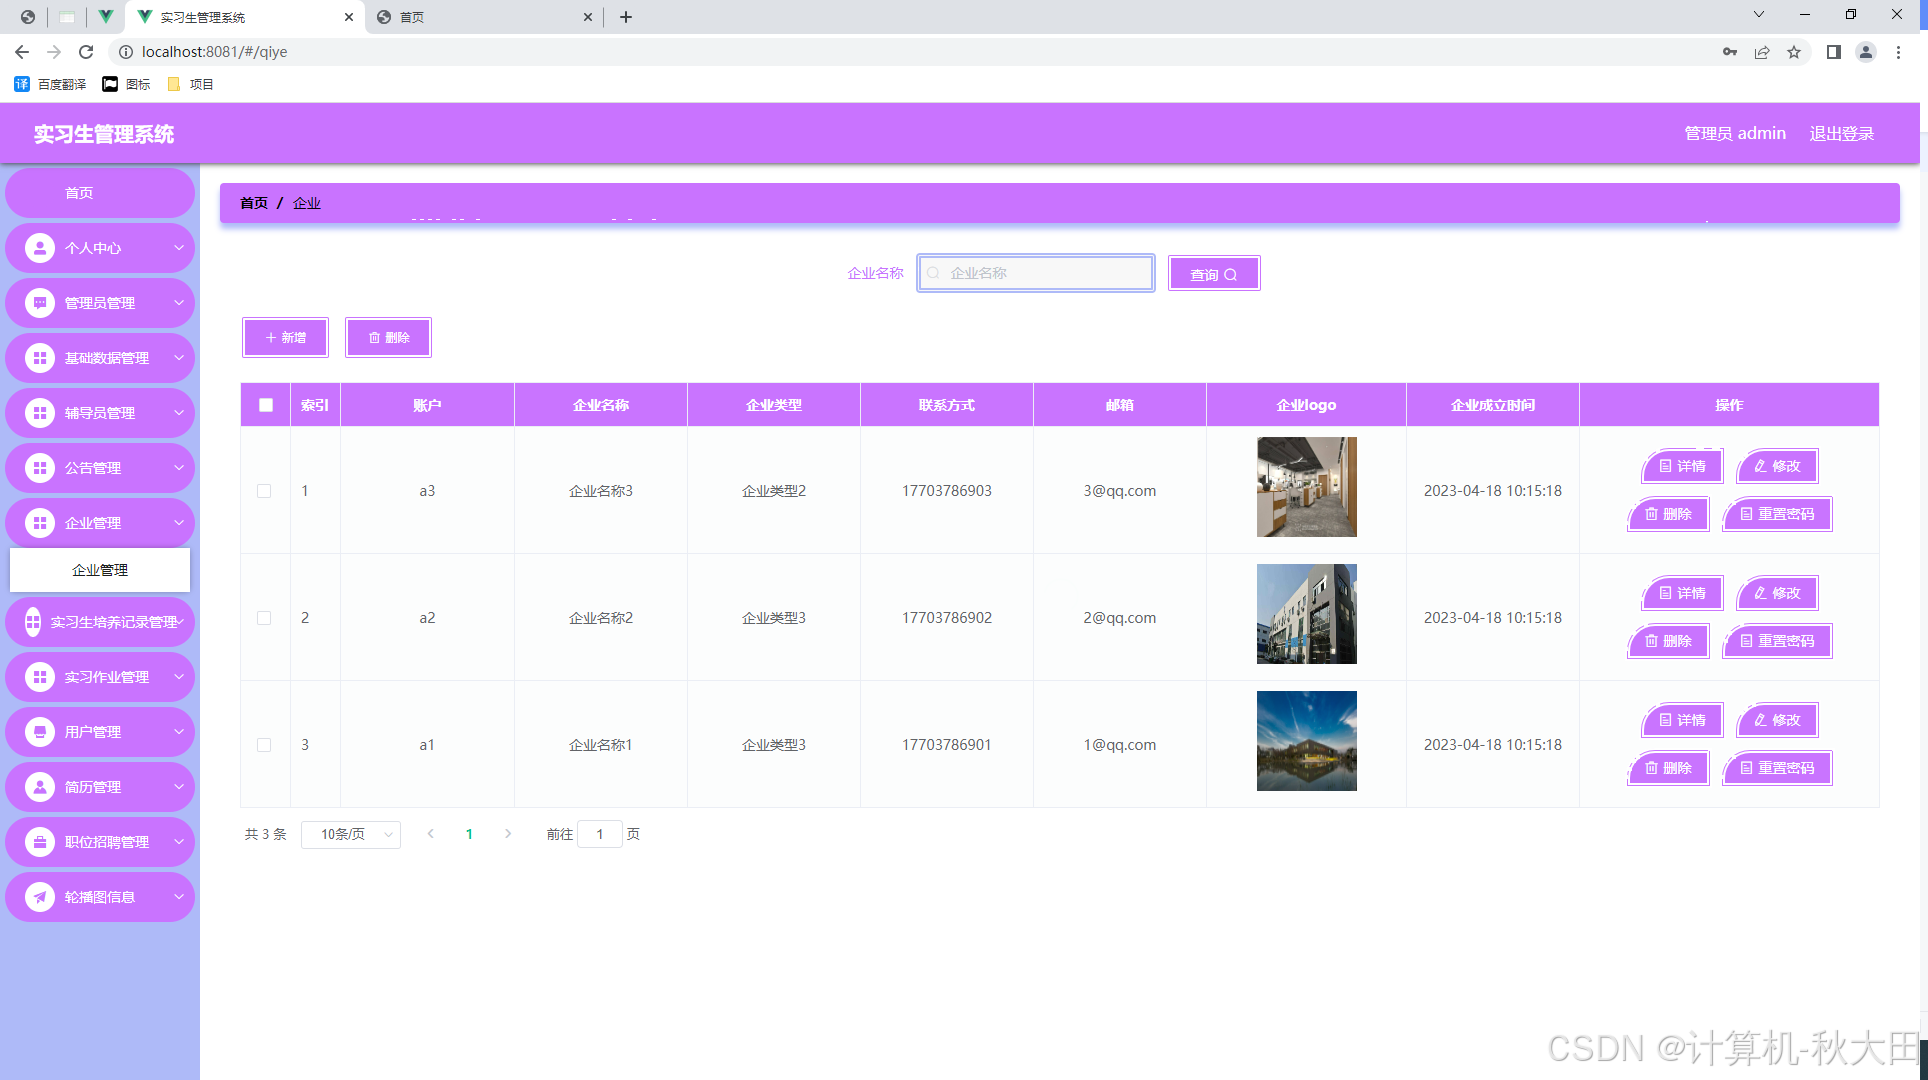The image size is (1928, 1080).
Task: Open the 项目 bookmark folder
Action: (x=190, y=84)
